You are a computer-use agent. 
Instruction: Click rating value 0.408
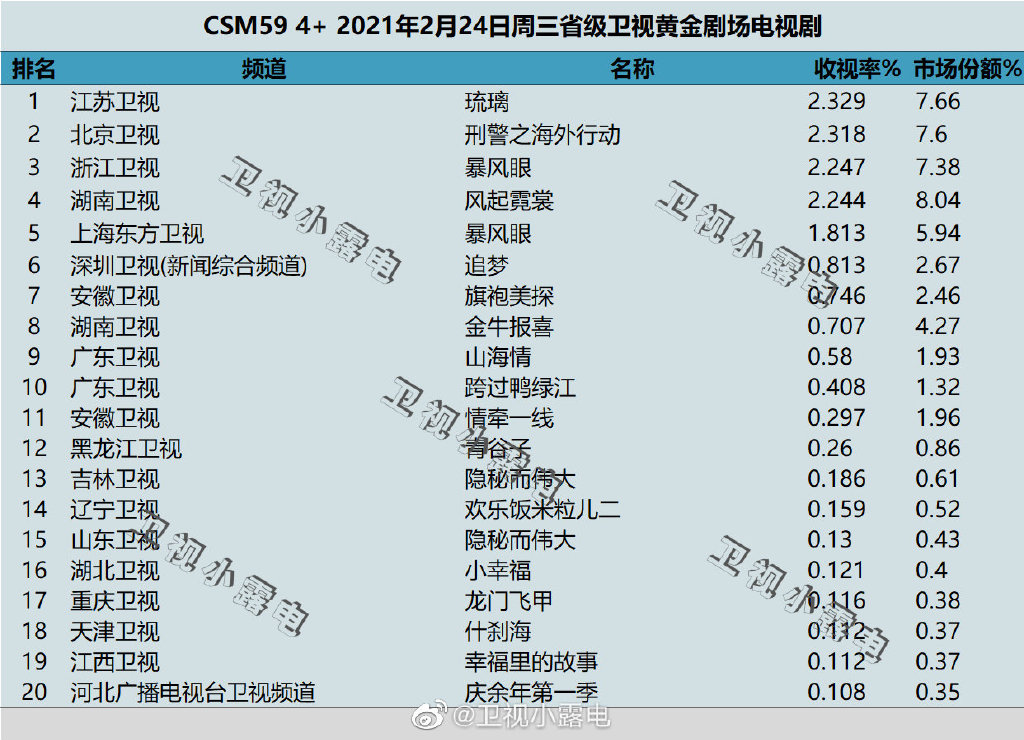point(836,387)
